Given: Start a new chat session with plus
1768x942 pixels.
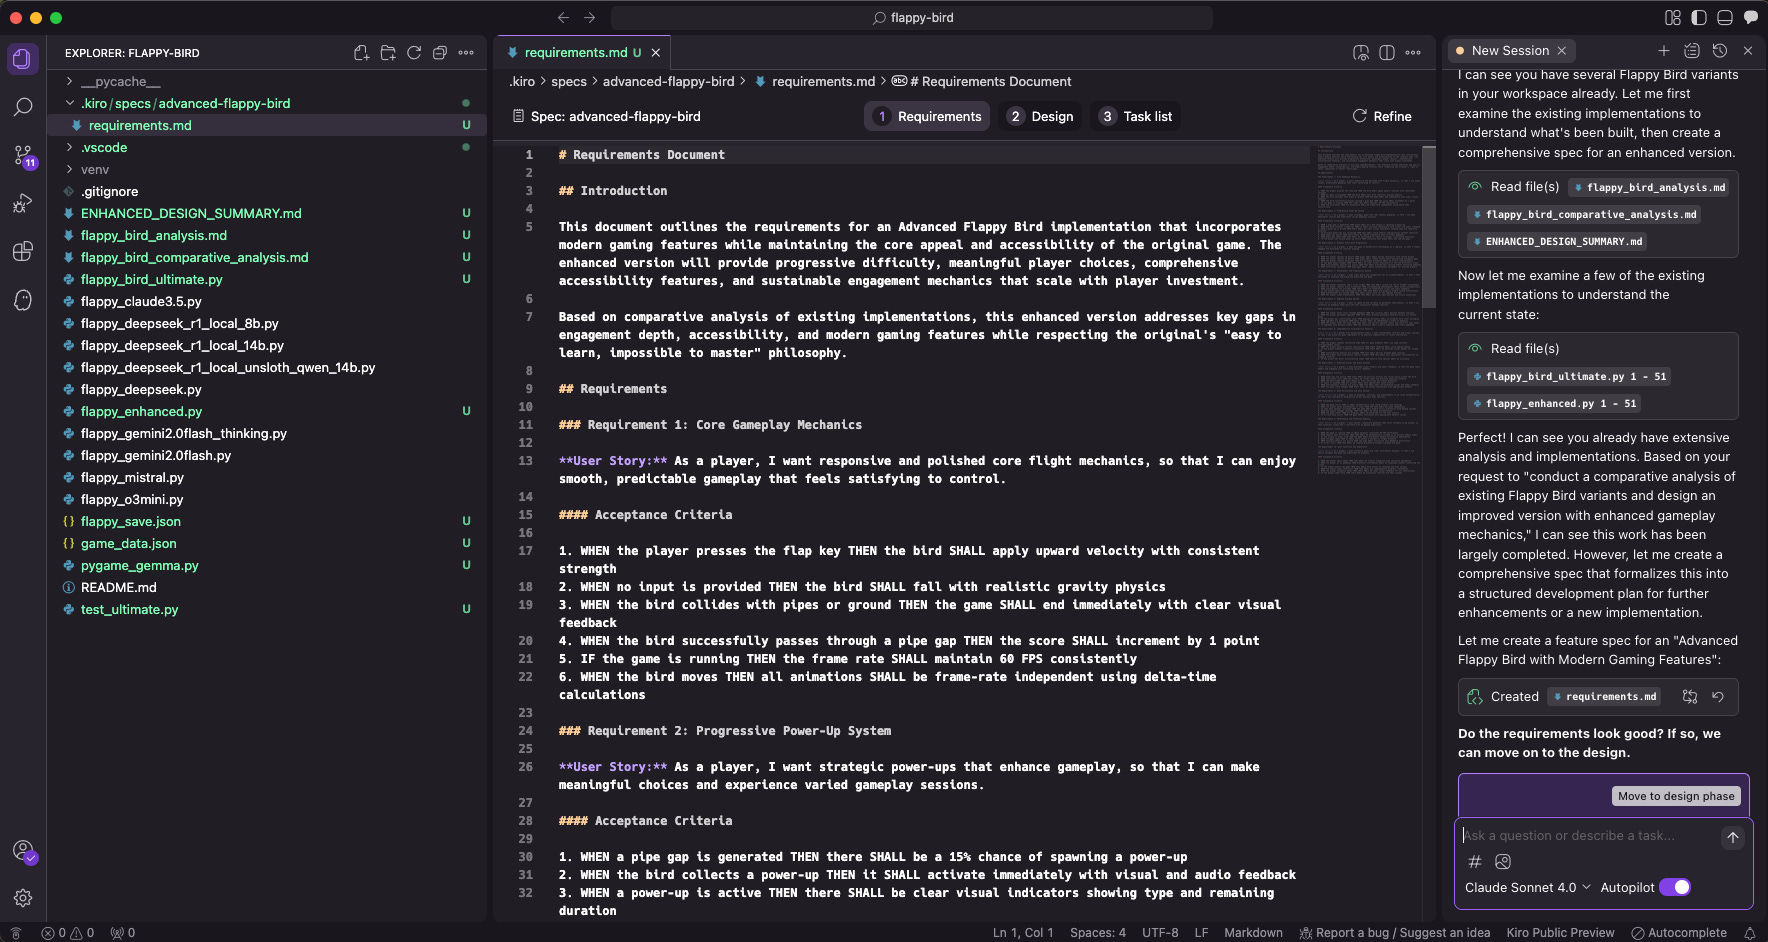Looking at the screenshot, I should [x=1664, y=50].
